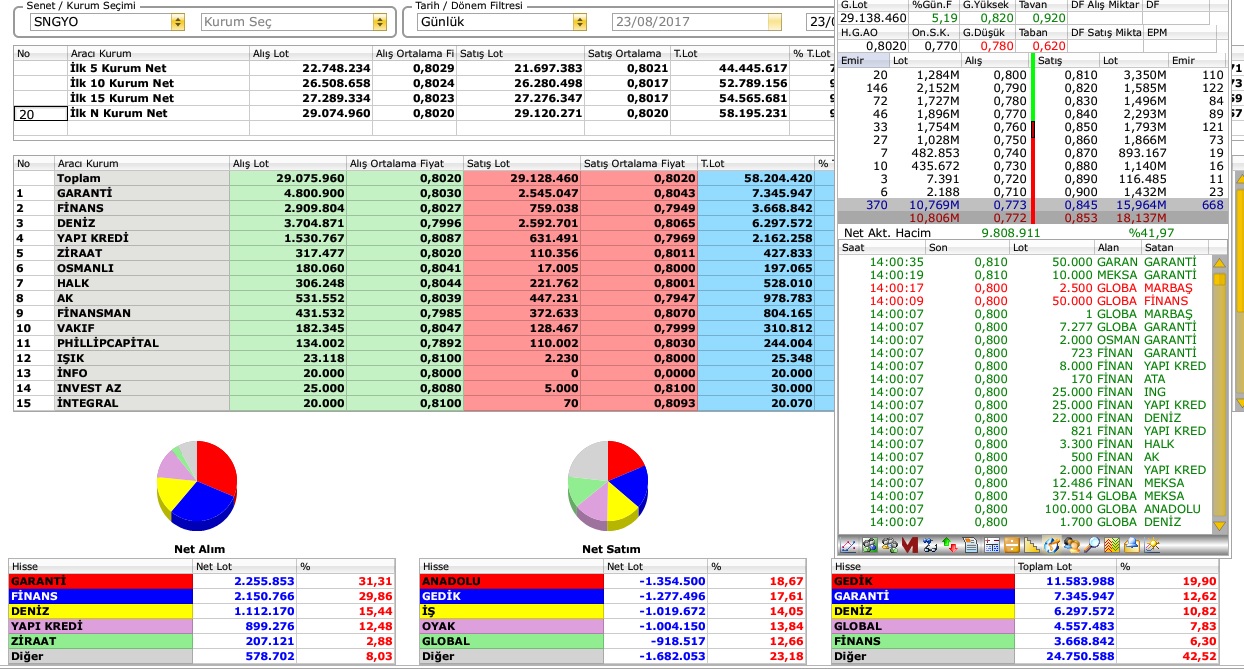Click the red M toolbar icon
The image size is (1244, 669).
pos(910,546)
